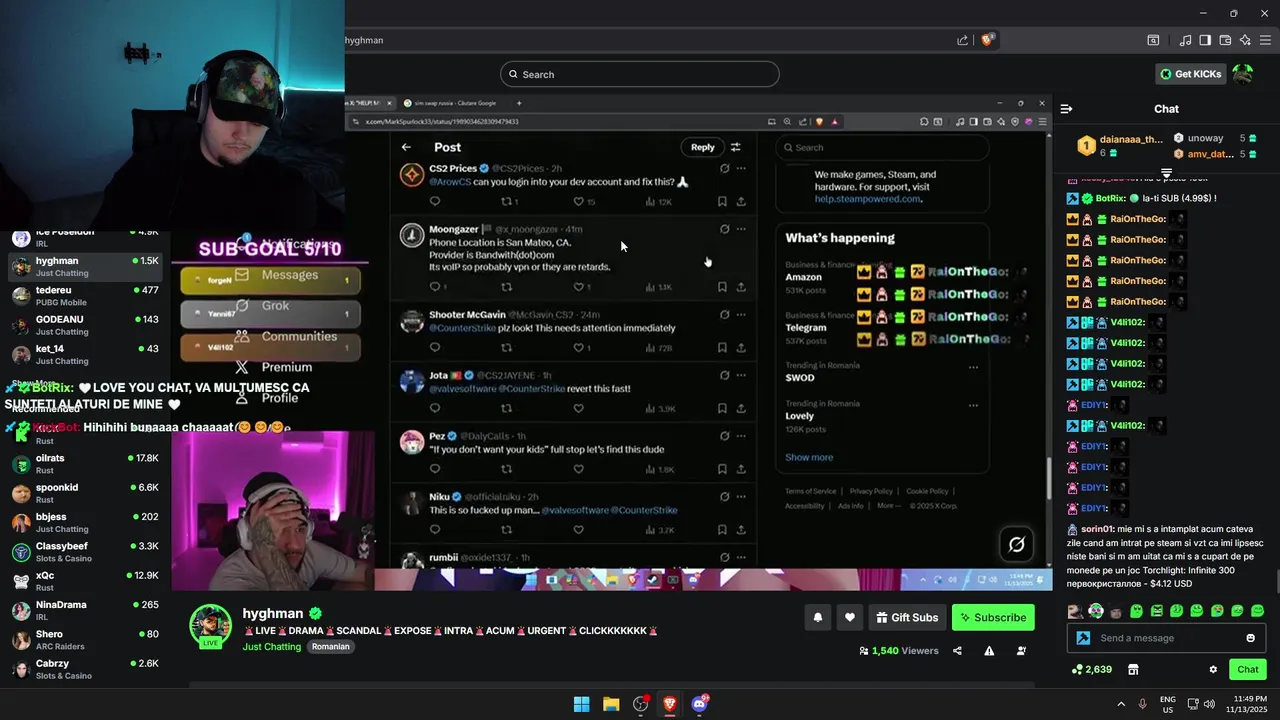
Task: Click the green Chat send button
Action: [1247, 669]
